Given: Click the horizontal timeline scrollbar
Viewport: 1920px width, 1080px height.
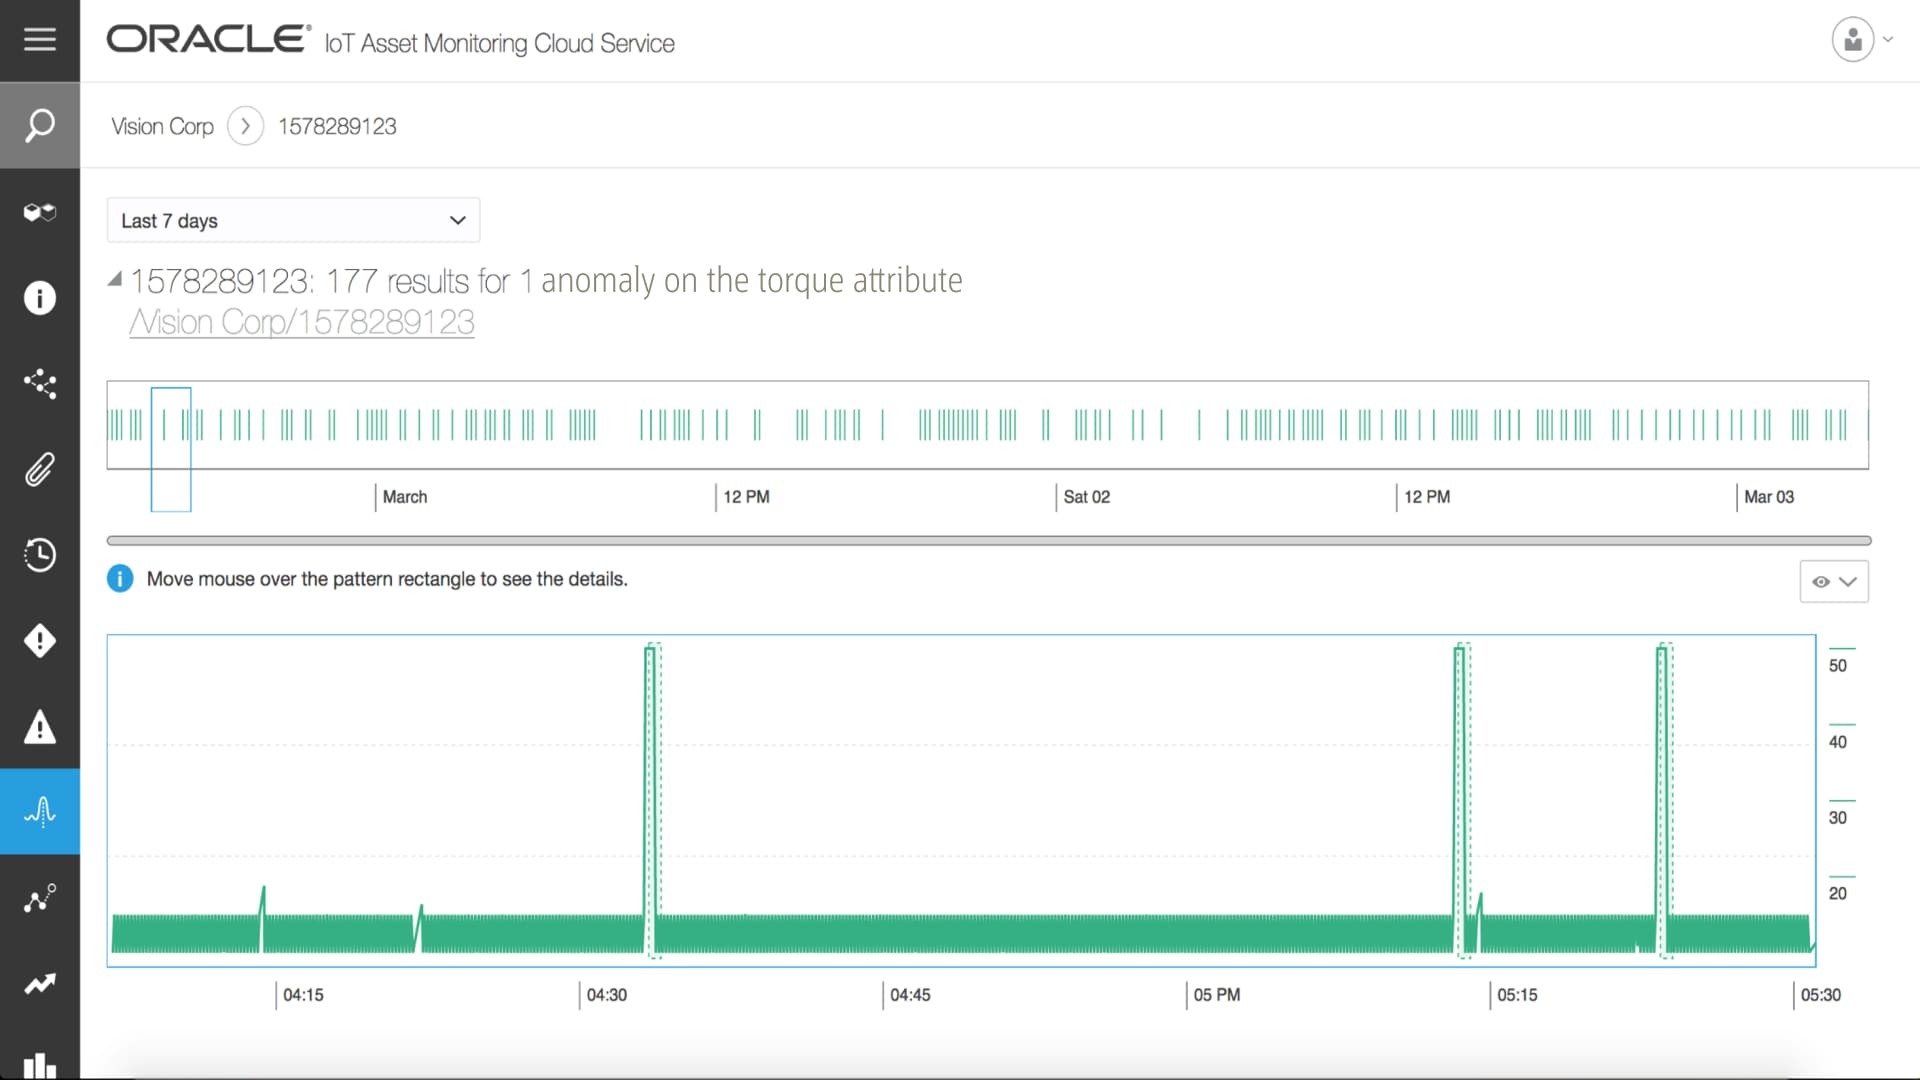Looking at the screenshot, I should tap(988, 541).
